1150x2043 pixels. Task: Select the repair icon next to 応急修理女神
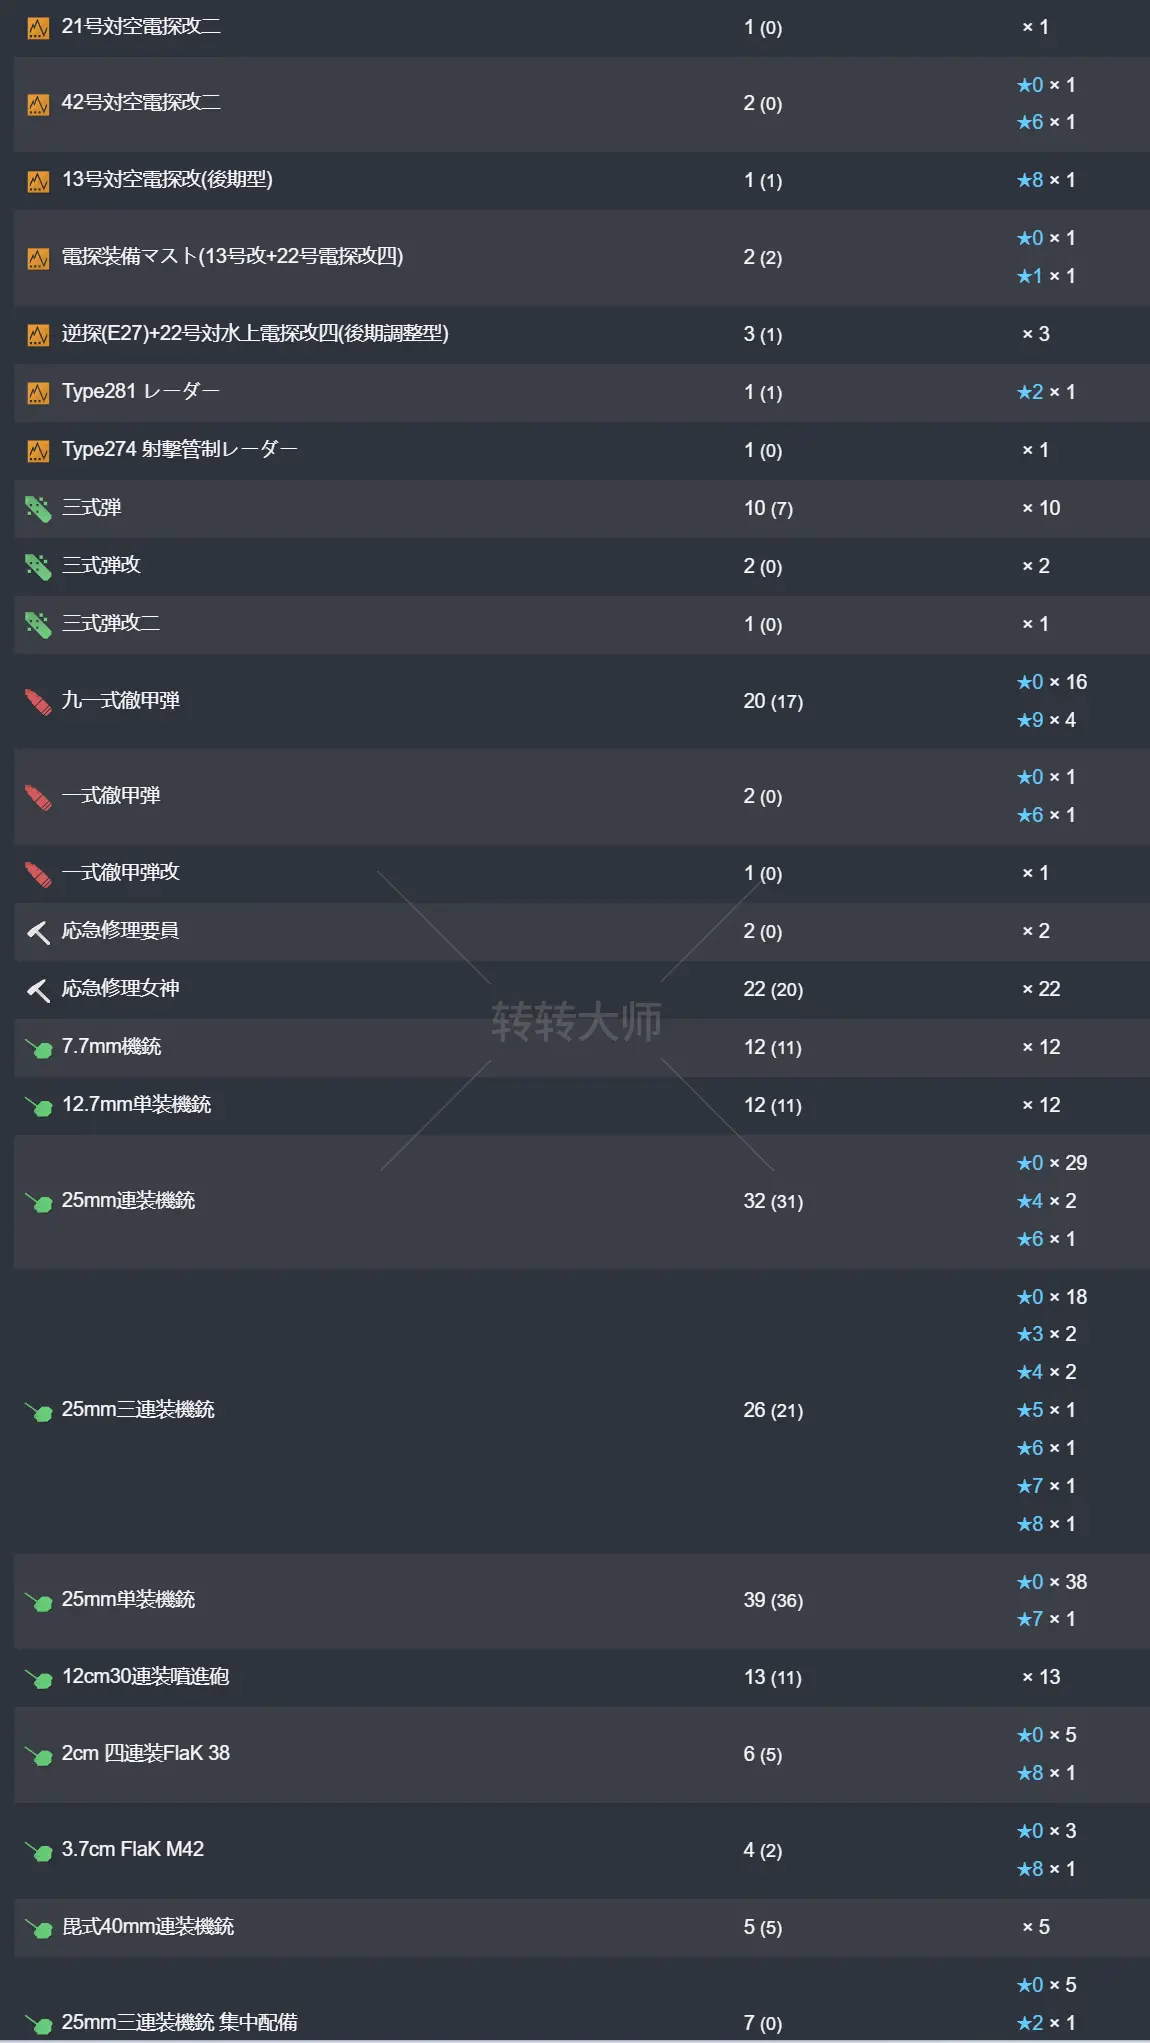(38, 990)
